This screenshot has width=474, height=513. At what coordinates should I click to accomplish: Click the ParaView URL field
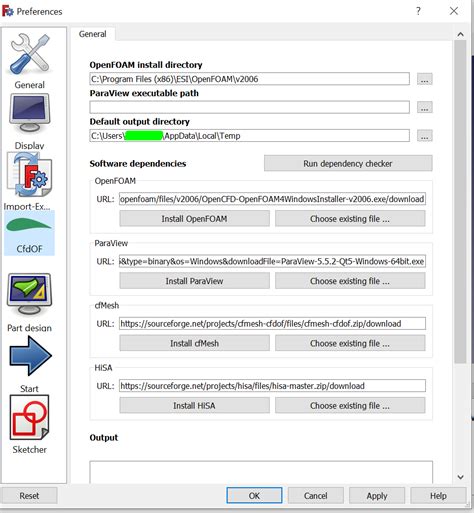[x=272, y=261]
